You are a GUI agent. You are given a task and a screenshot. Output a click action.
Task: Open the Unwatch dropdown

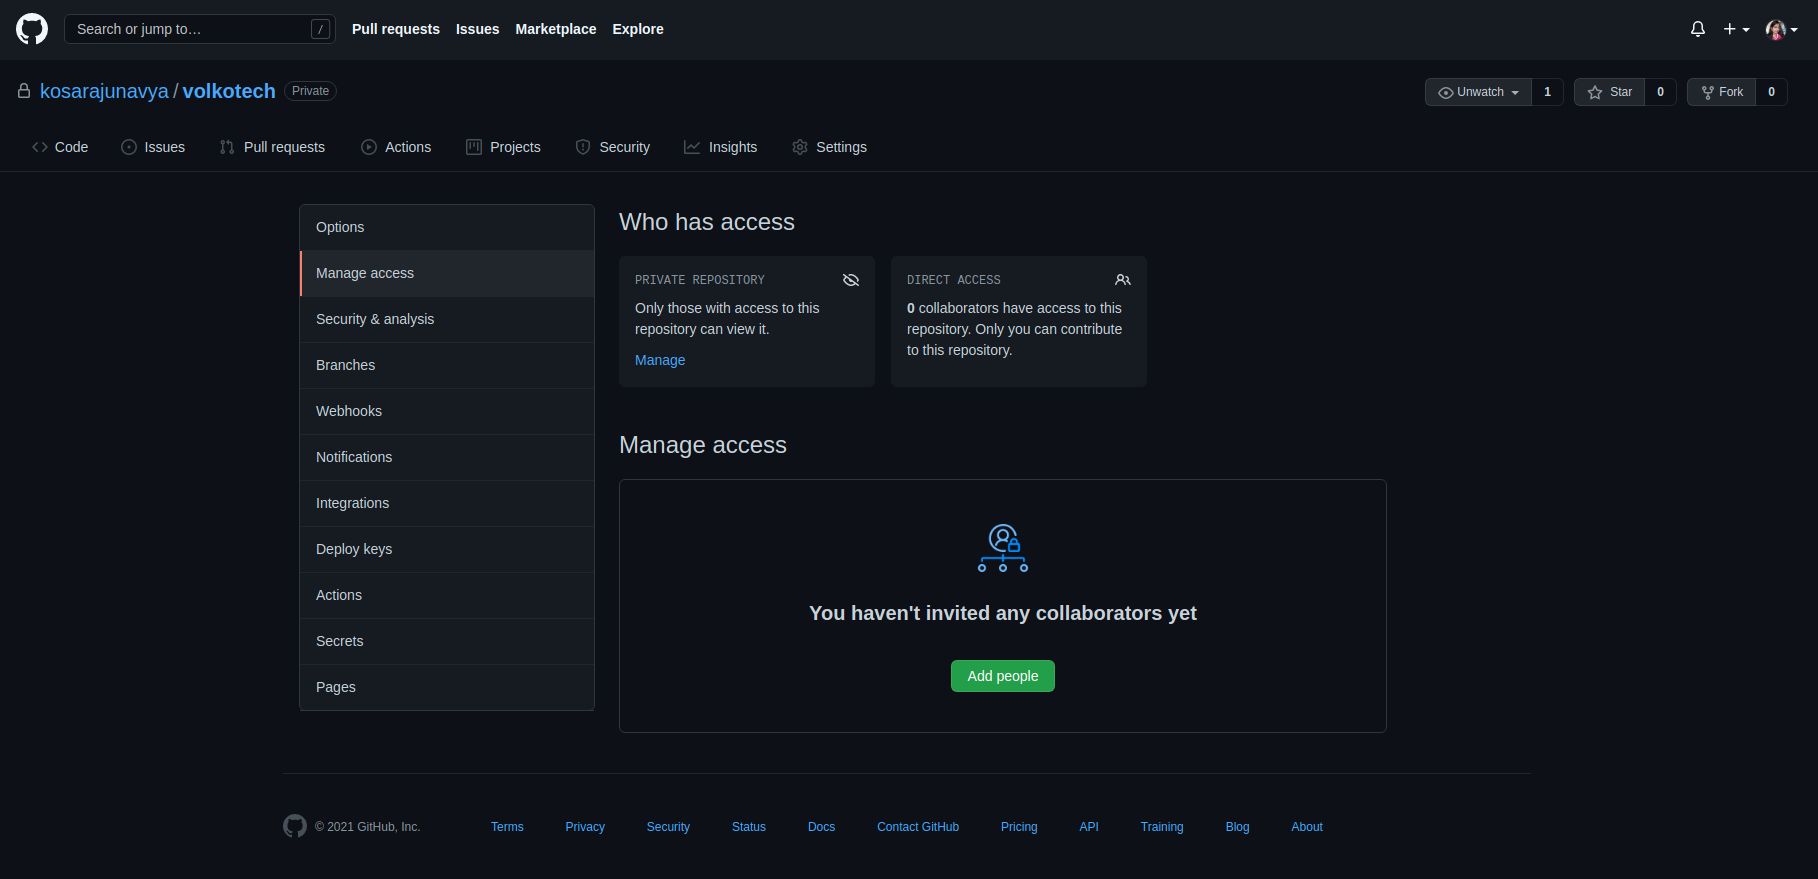tap(1478, 92)
